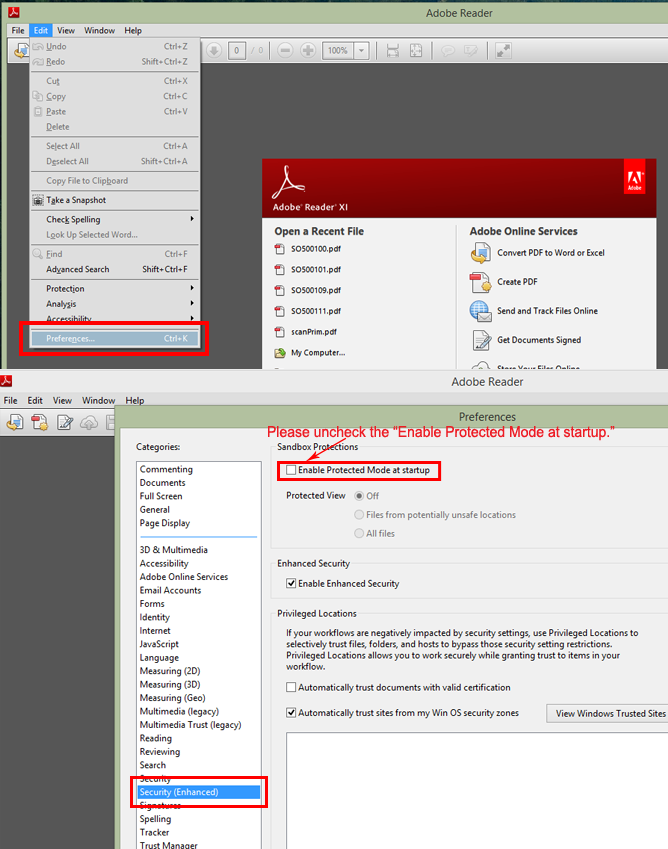Viewport: 668px width, 849px height.
Task: Click View Windows Trusted Sites button
Action: coord(607,714)
